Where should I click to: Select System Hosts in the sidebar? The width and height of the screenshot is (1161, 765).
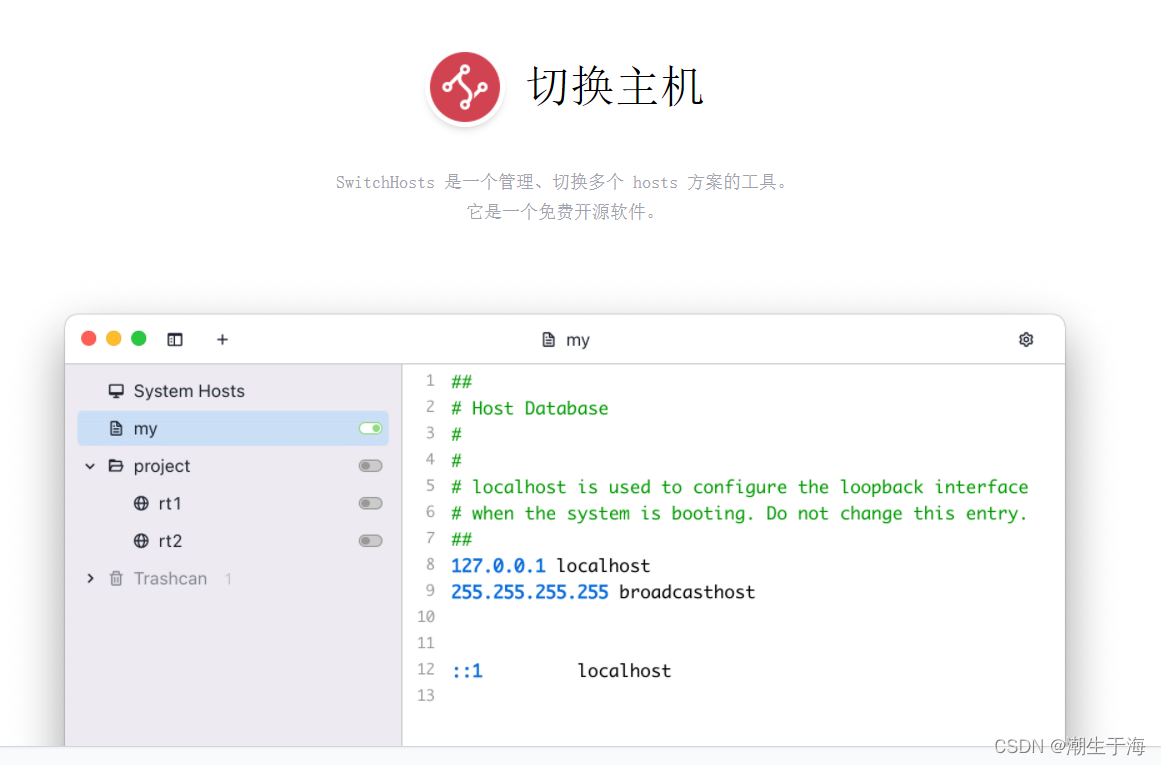[233, 391]
